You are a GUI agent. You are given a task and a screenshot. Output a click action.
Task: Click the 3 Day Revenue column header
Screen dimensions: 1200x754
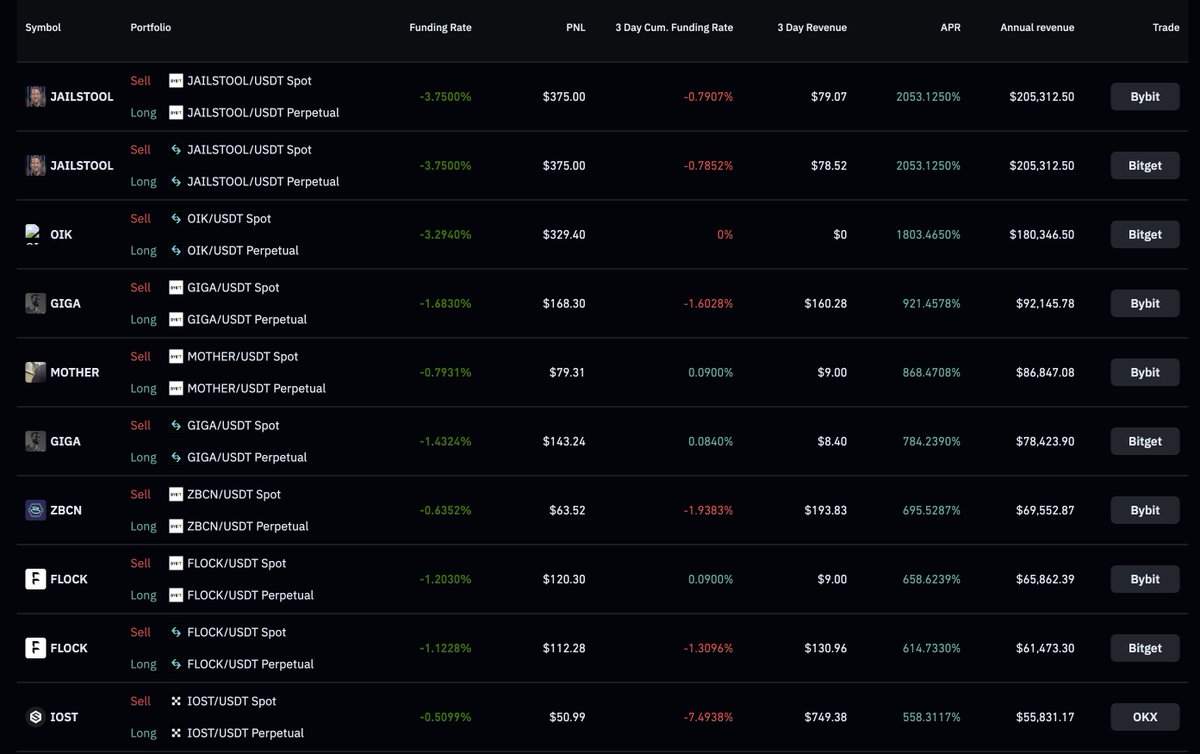[812, 28]
